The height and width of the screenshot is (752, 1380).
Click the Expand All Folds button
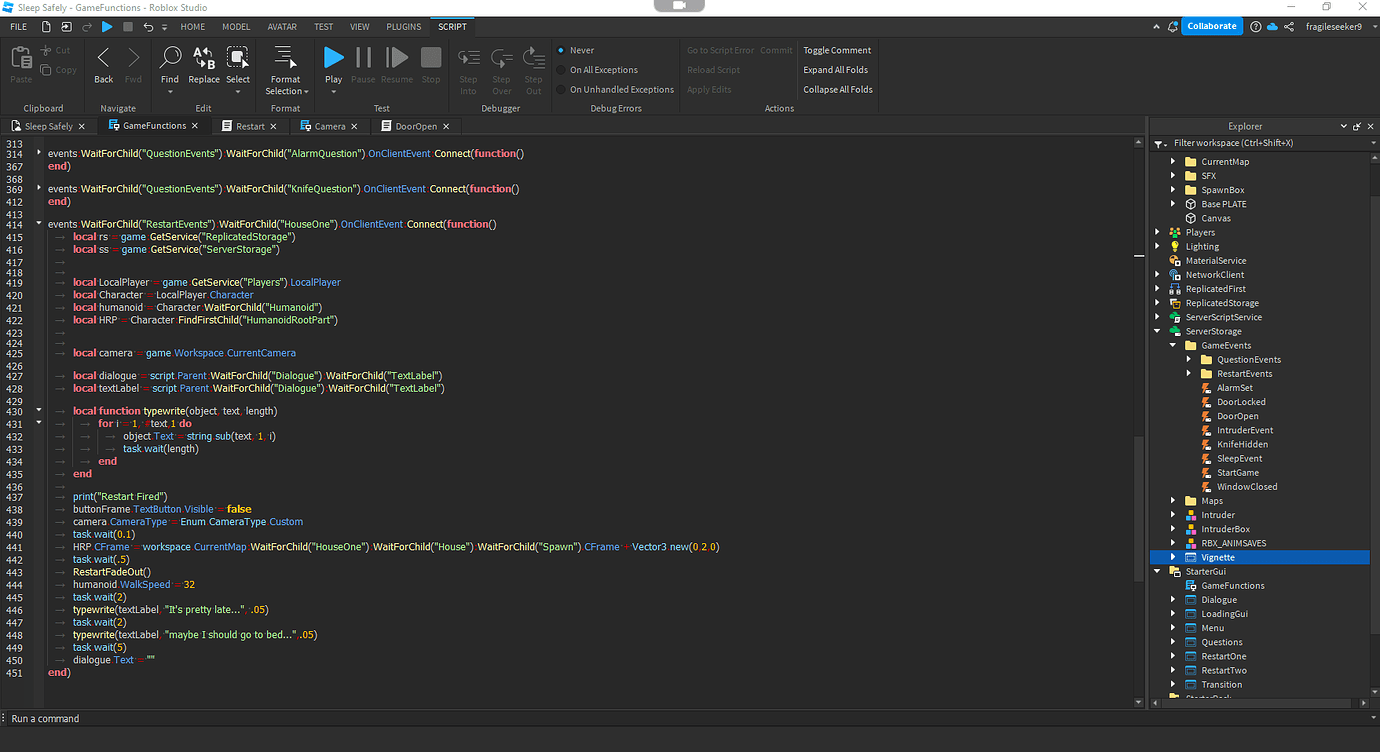pos(836,70)
